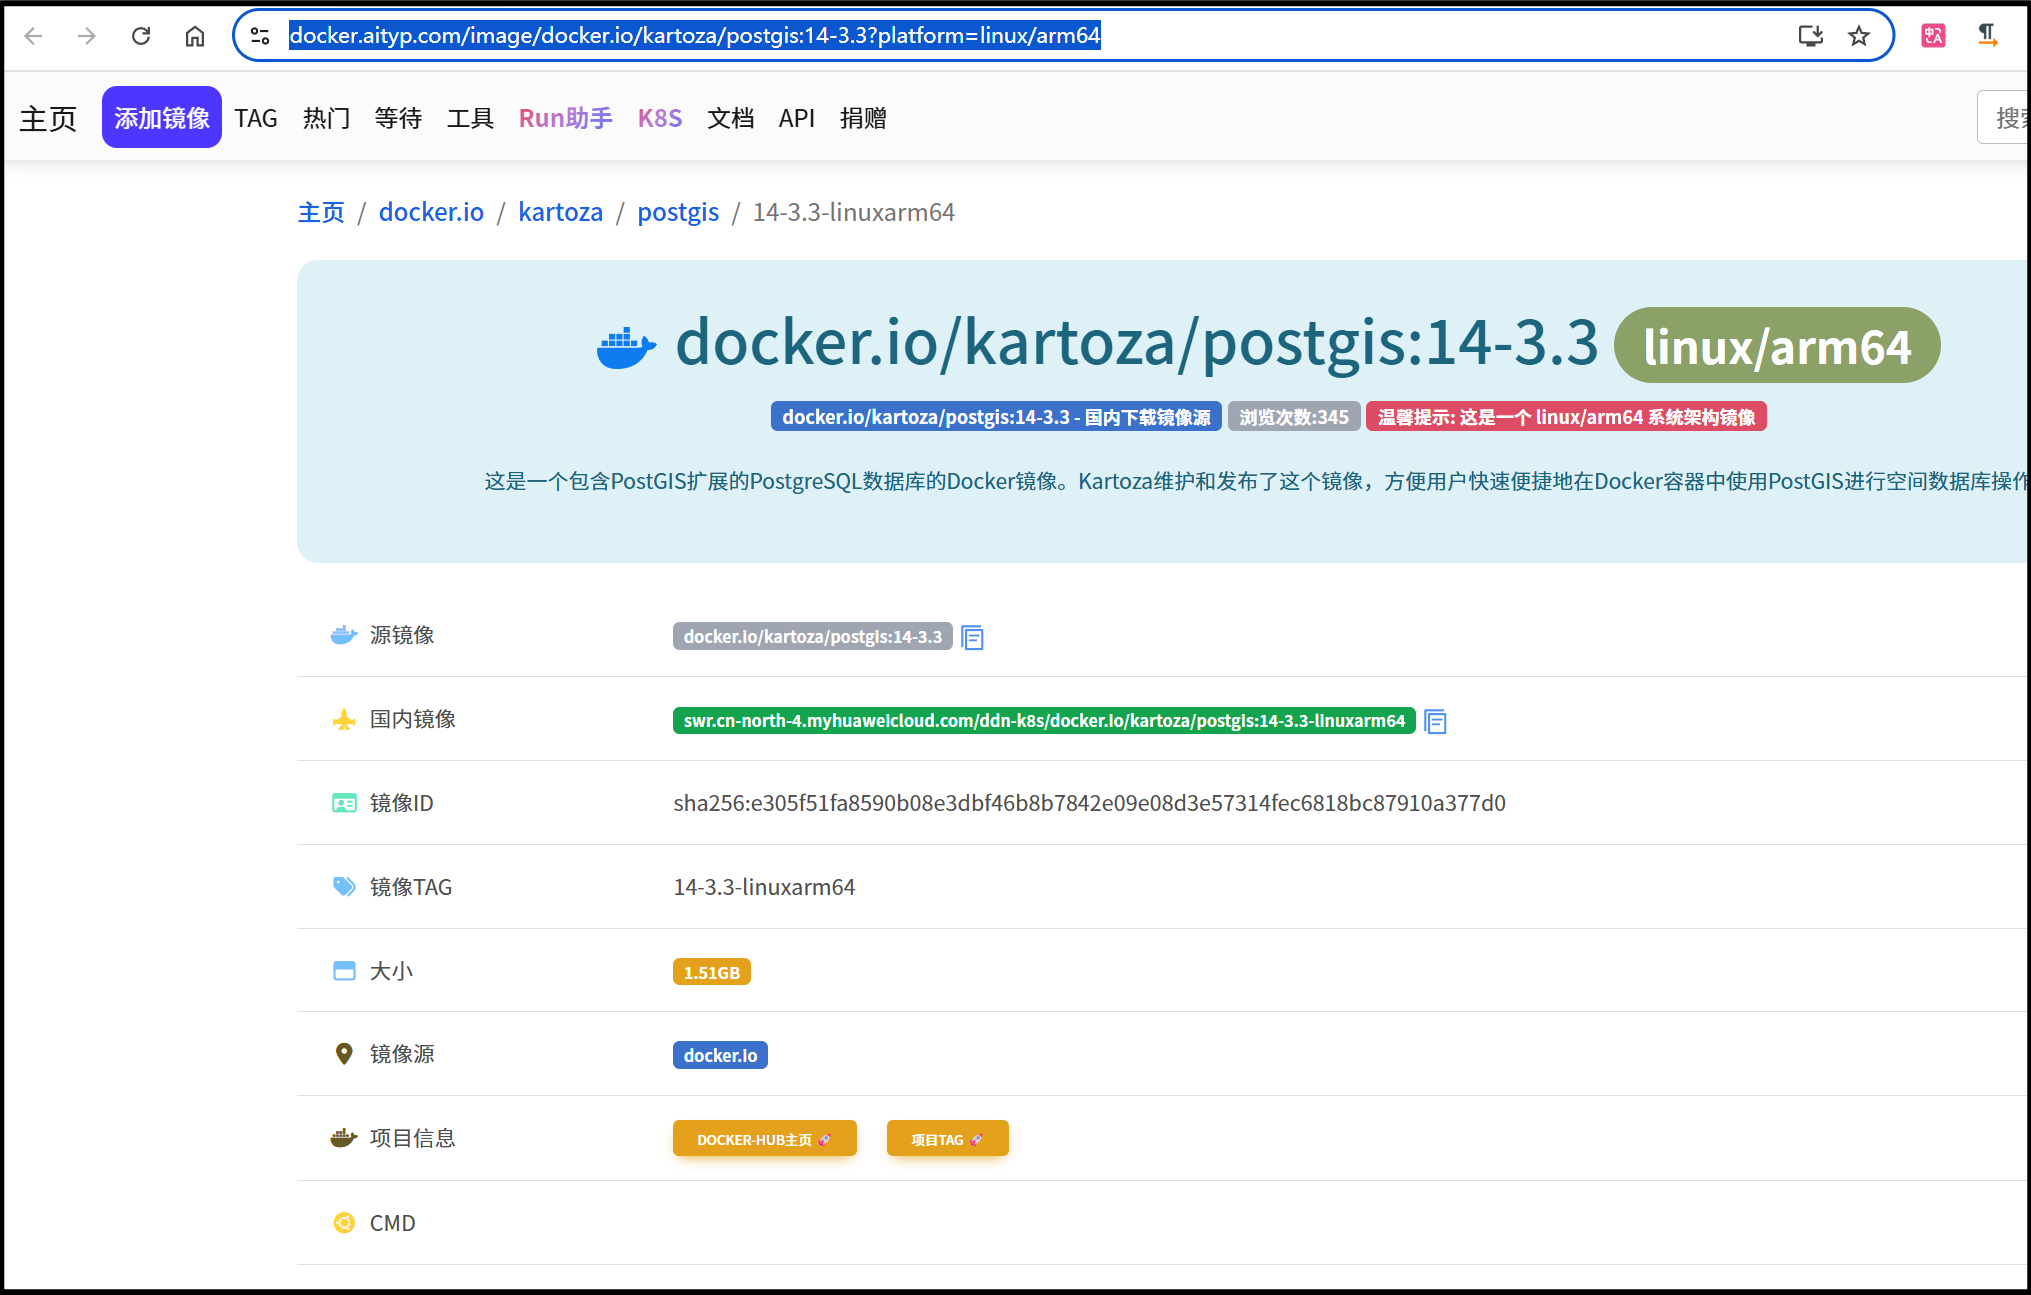Image resolution: width=2031 pixels, height=1295 pixels.
Task: Click the sha256 image ID text
Action: click(1089, 803)
